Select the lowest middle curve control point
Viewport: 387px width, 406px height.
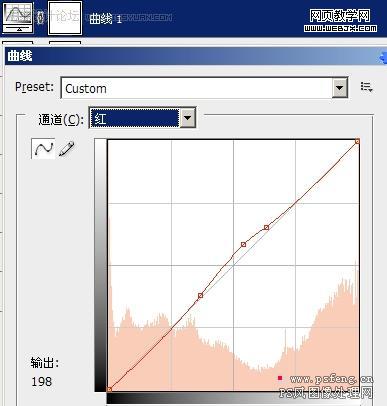click(x=200, y=295)
